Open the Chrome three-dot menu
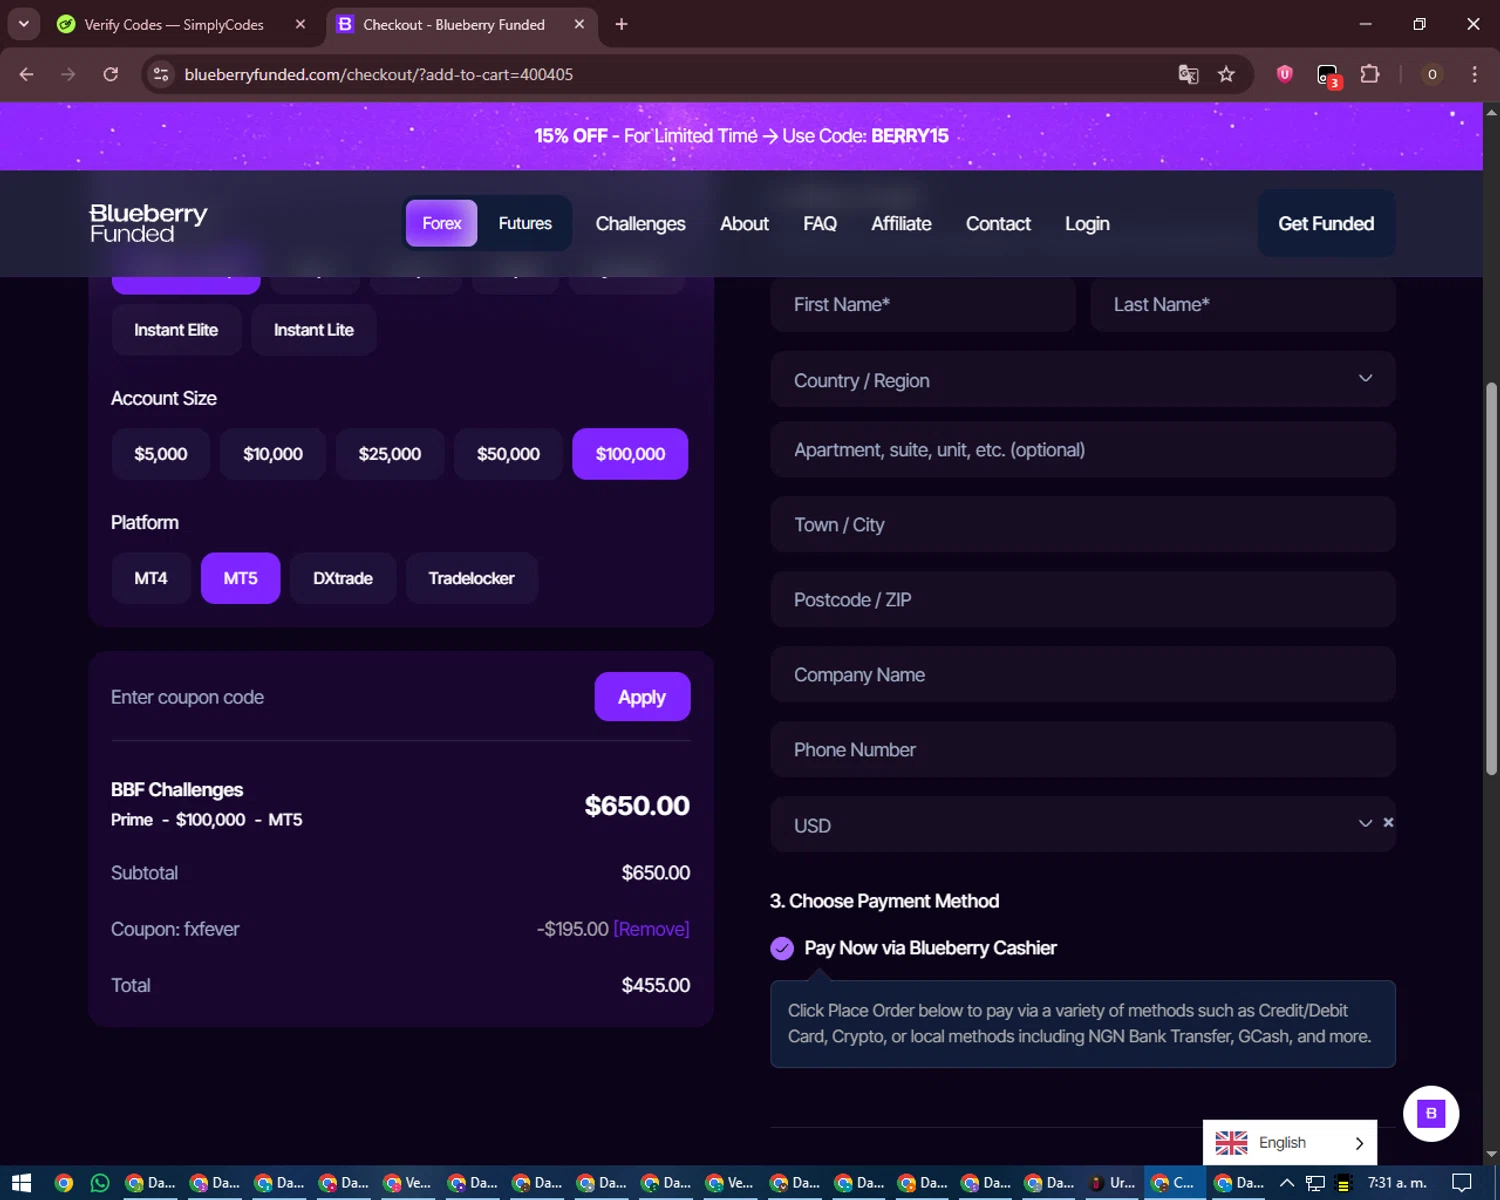Viewport: 1500px width, 1200px height. coord(1474,74)
